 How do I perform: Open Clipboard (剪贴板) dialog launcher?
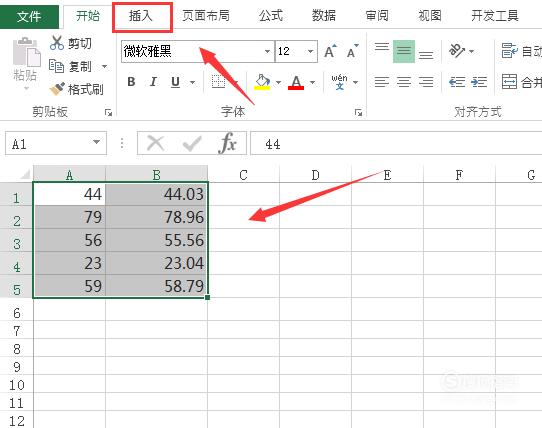click(x=109, y=113)
